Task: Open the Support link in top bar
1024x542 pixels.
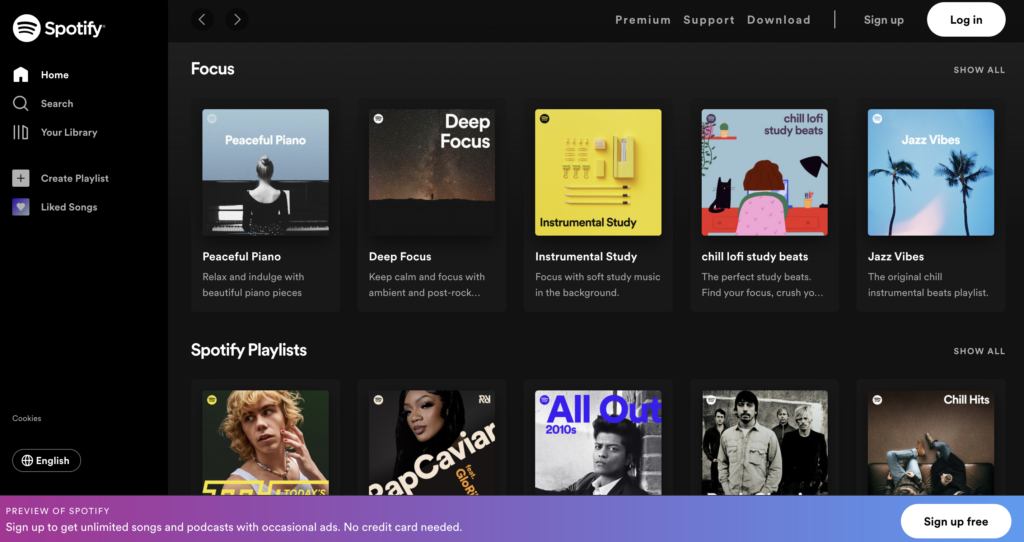Action: point(709,20)
